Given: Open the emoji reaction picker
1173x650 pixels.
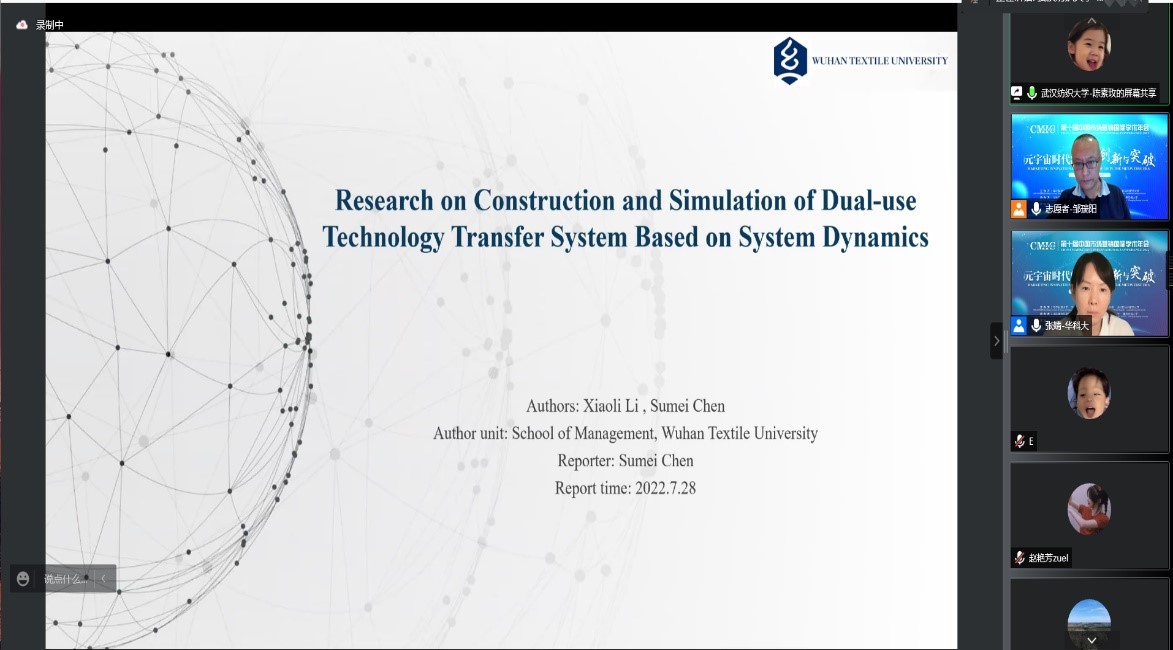Looking at the screenshot, I should (x=23, y=579).
